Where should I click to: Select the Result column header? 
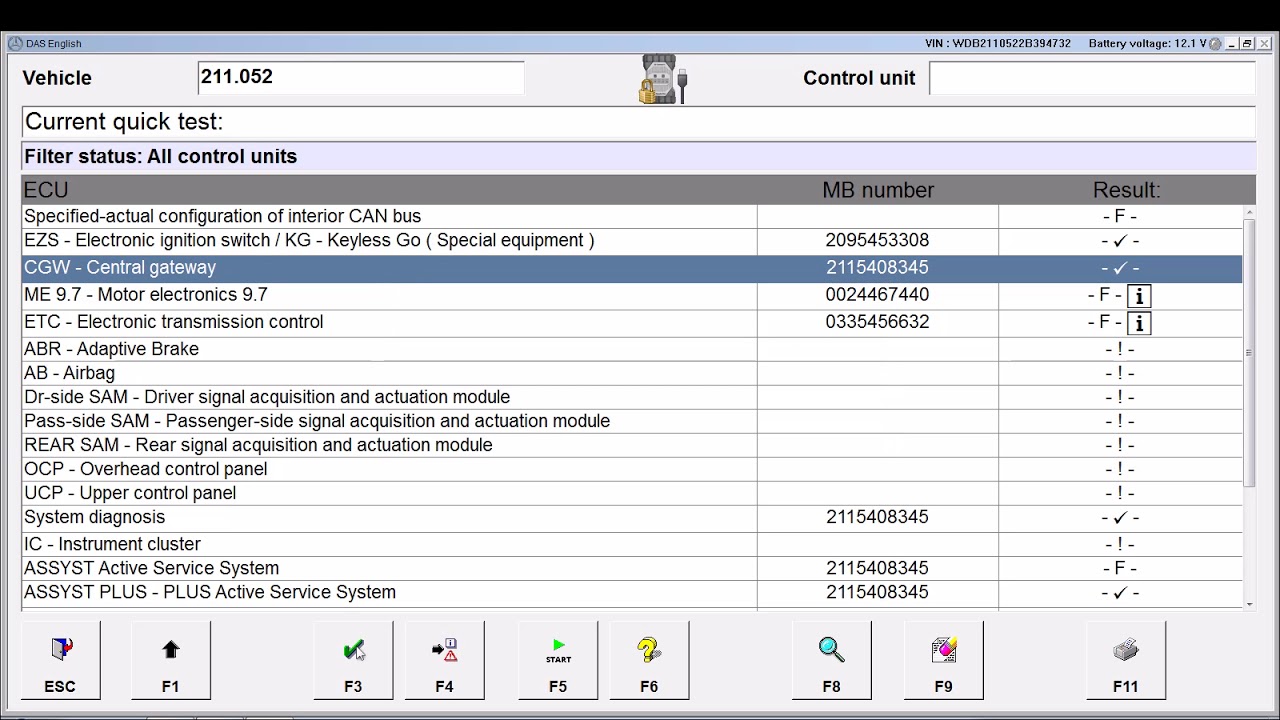pos(1126,190)
